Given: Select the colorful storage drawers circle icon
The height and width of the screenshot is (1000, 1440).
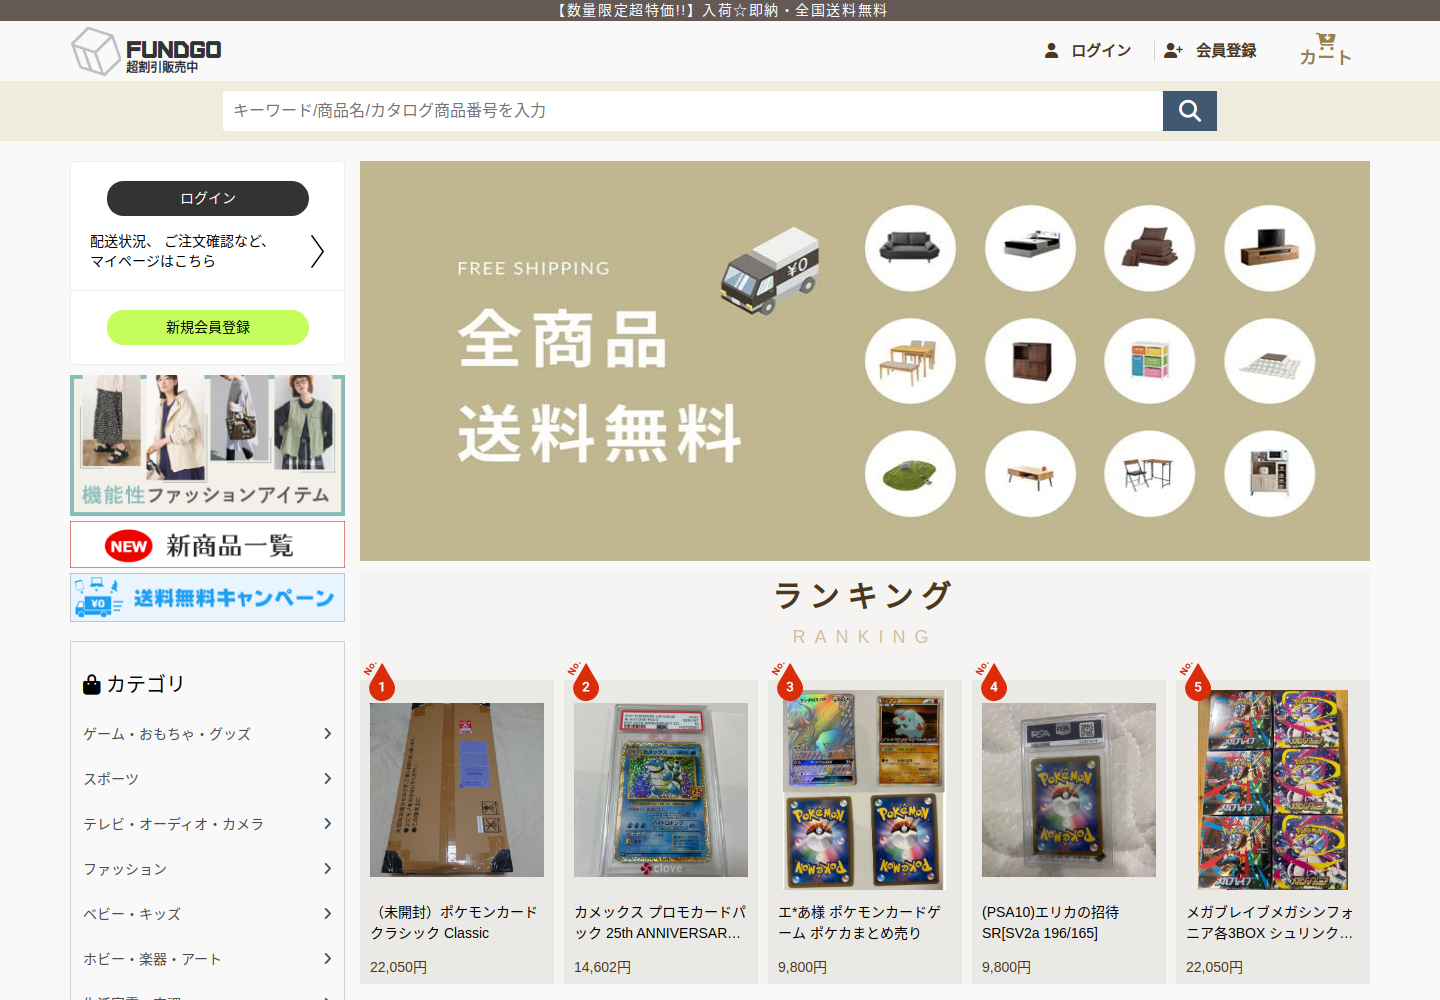Looking at the screenshot, I should point(1150,361).
